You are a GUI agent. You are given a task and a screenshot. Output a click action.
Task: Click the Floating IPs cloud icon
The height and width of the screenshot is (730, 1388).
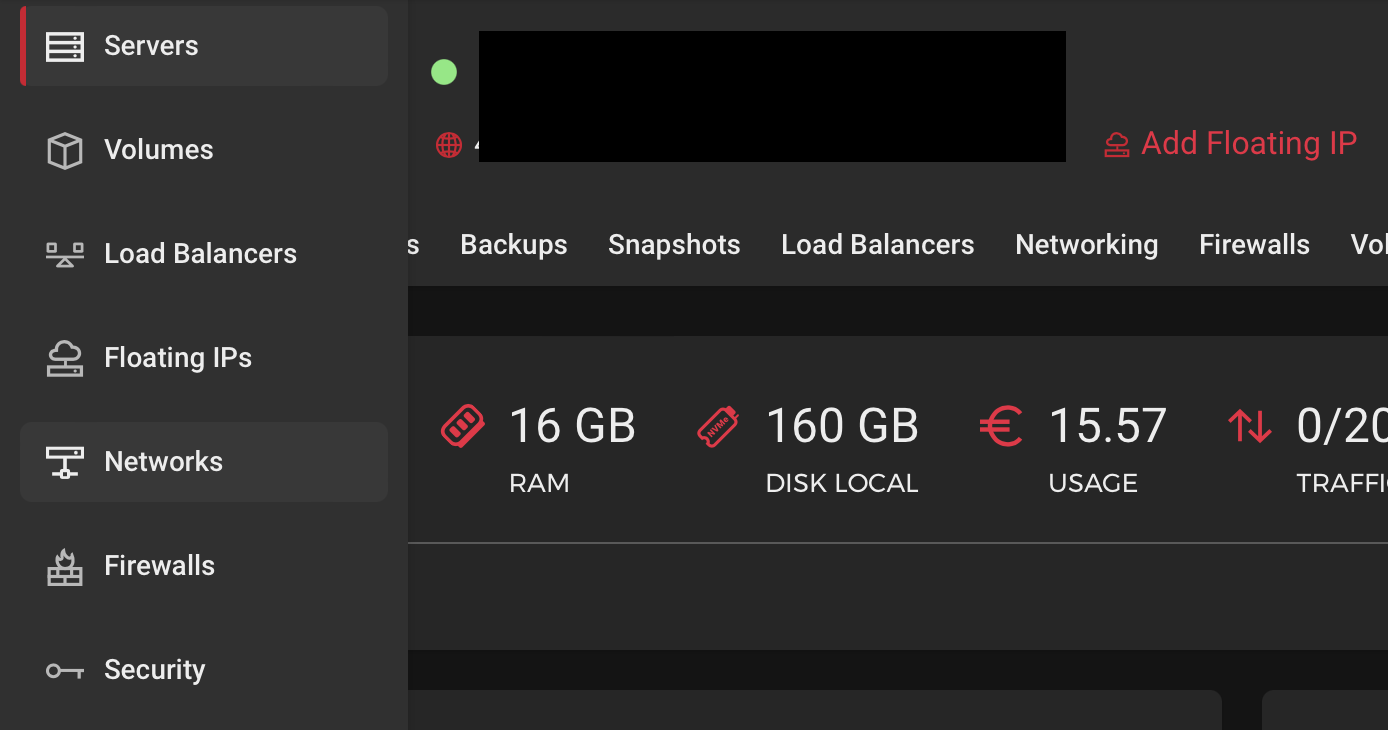(x=65, y=359)
